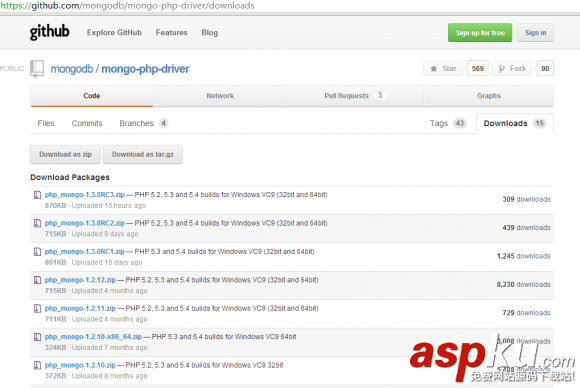This screenshot has width=580, height=388.
Task: Download php_mongo-1.2.11.zip
Action: point(80,308)
